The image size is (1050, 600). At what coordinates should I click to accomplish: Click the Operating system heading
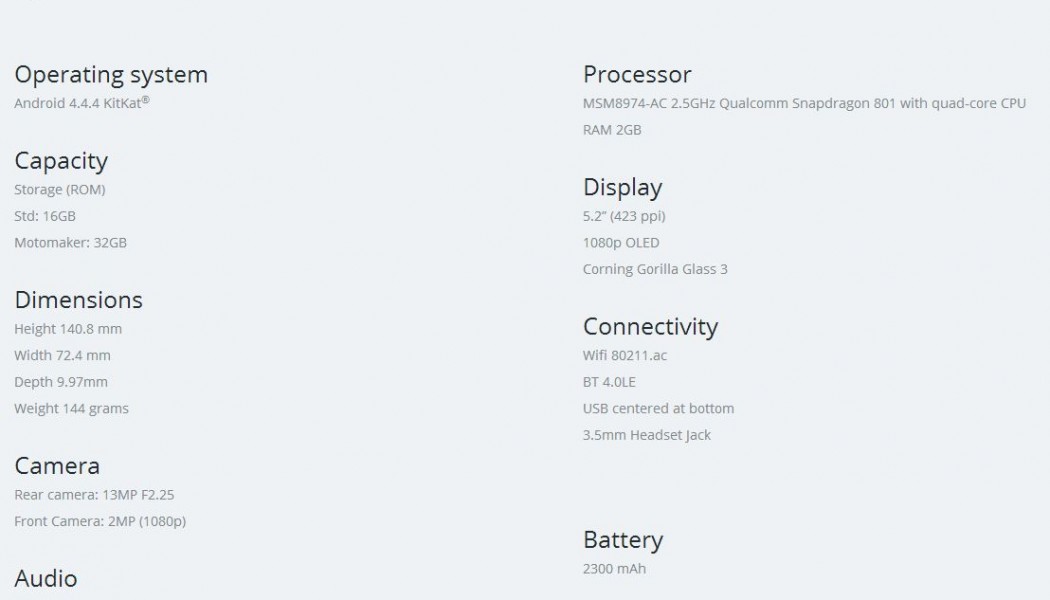(x=111, y=75)
